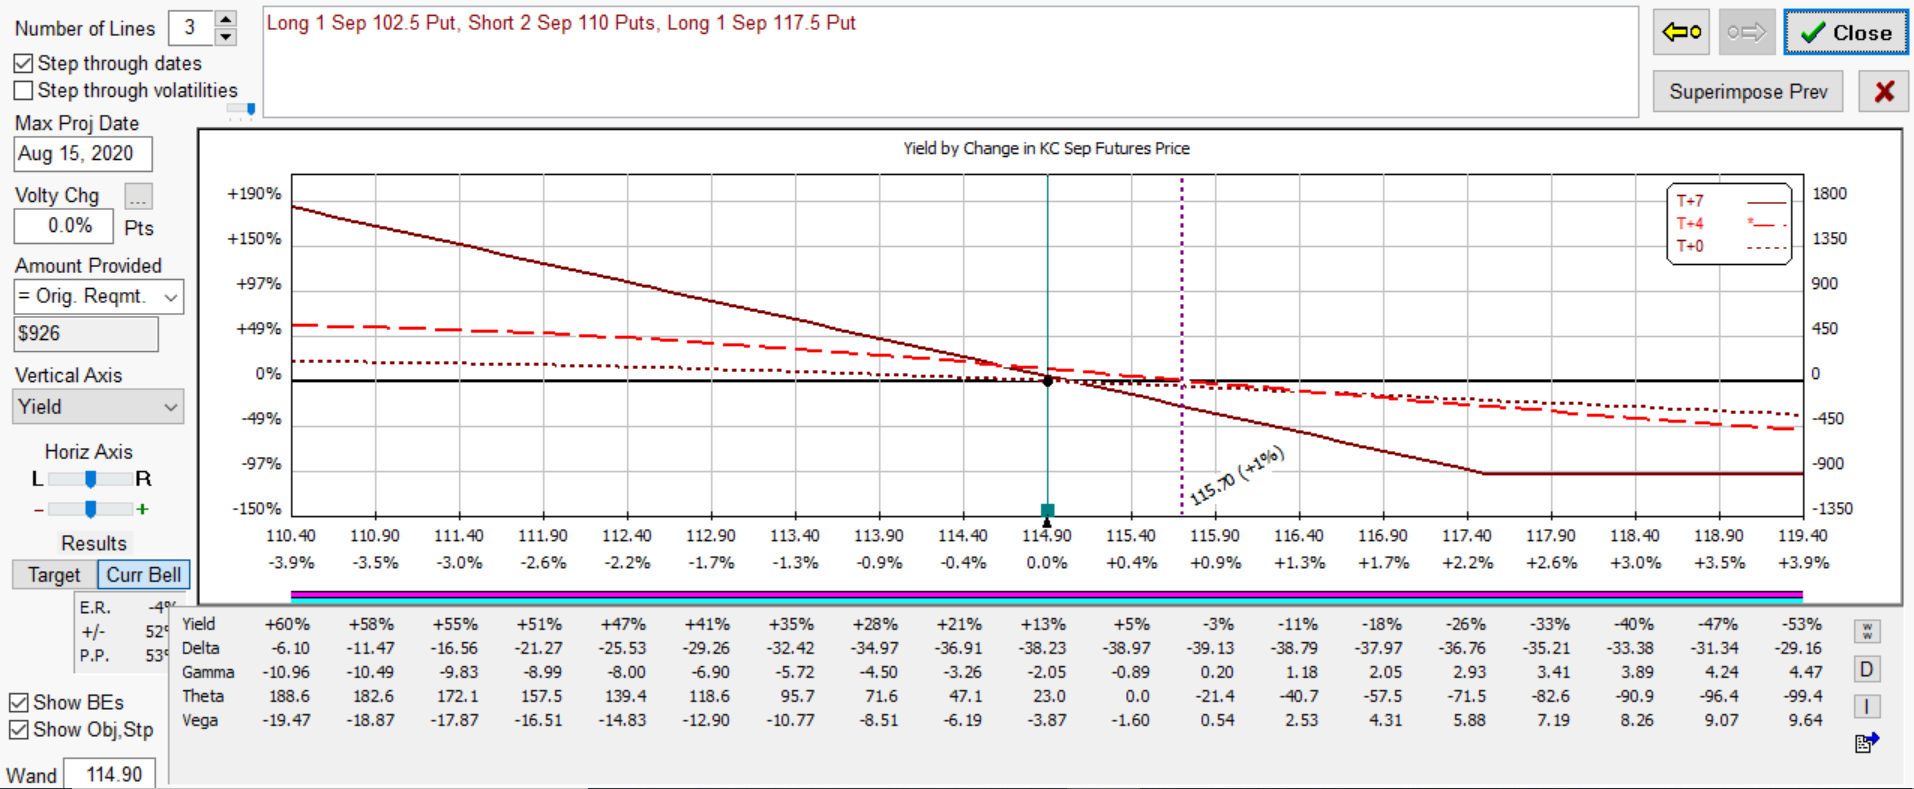Viewport: 1914px width, 789px height.
Task: Click the Number of Lines value field
Action: click(x=191, y=28)
